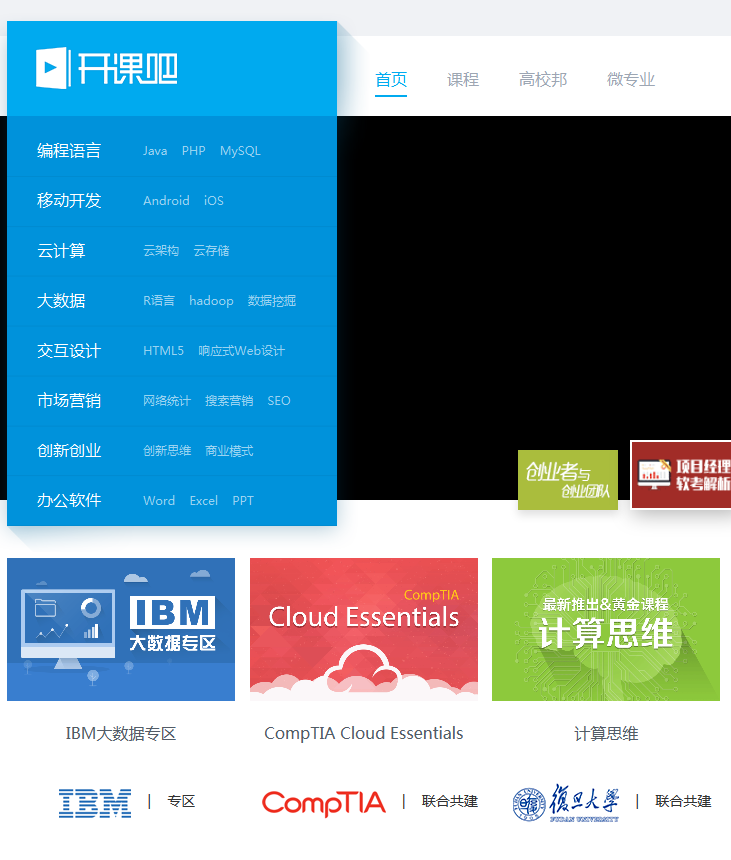Select the 大数据 category
This screenshot has height=860, width=731.
[x=61, y=301]
